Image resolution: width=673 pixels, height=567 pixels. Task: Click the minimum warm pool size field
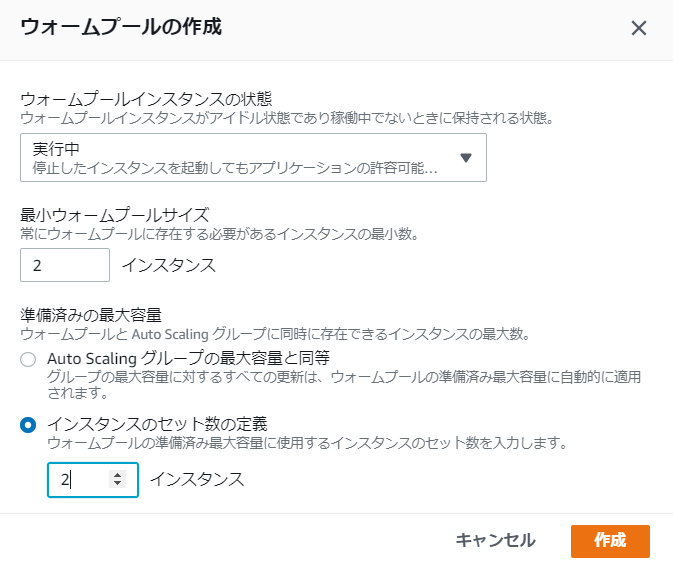[65, 265]
